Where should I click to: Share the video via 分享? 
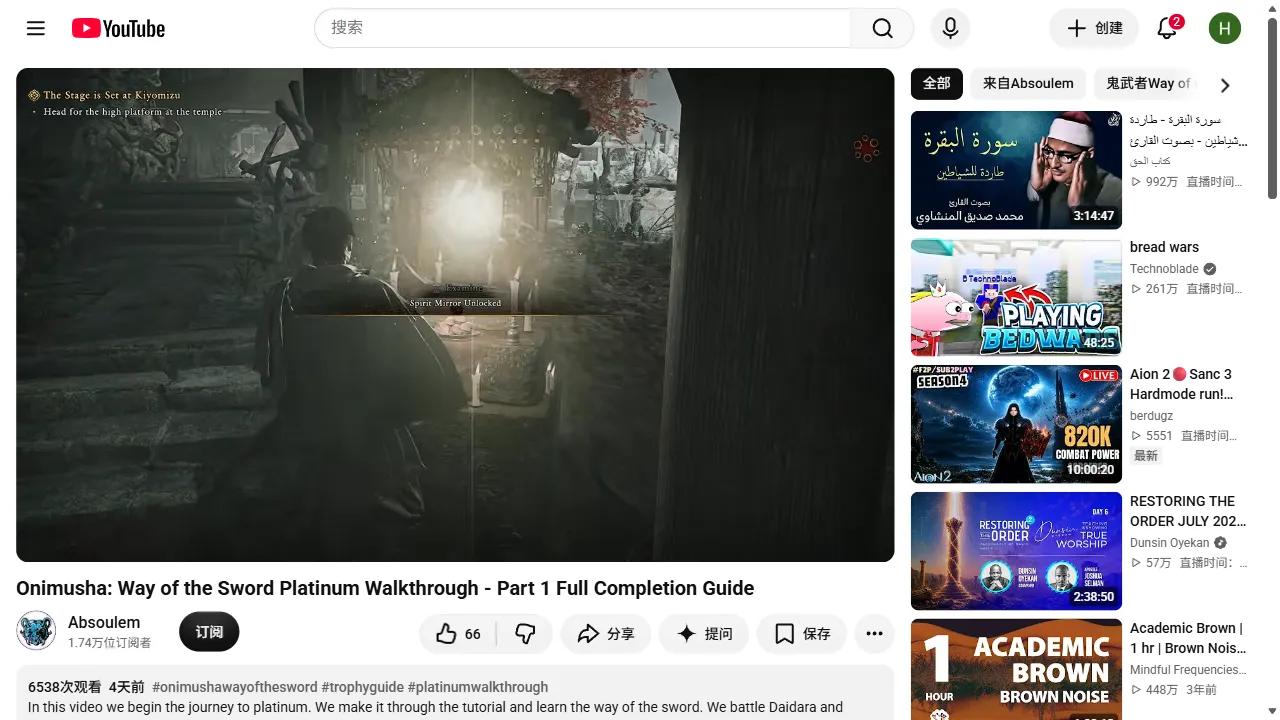pyautogui.click(x=606, y=633)
